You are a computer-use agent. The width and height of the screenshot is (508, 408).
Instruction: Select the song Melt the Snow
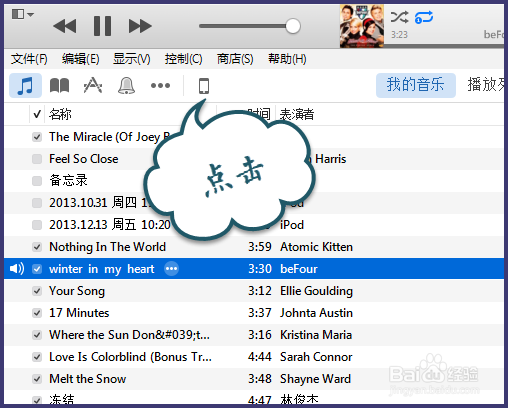[x=88, y=379]
